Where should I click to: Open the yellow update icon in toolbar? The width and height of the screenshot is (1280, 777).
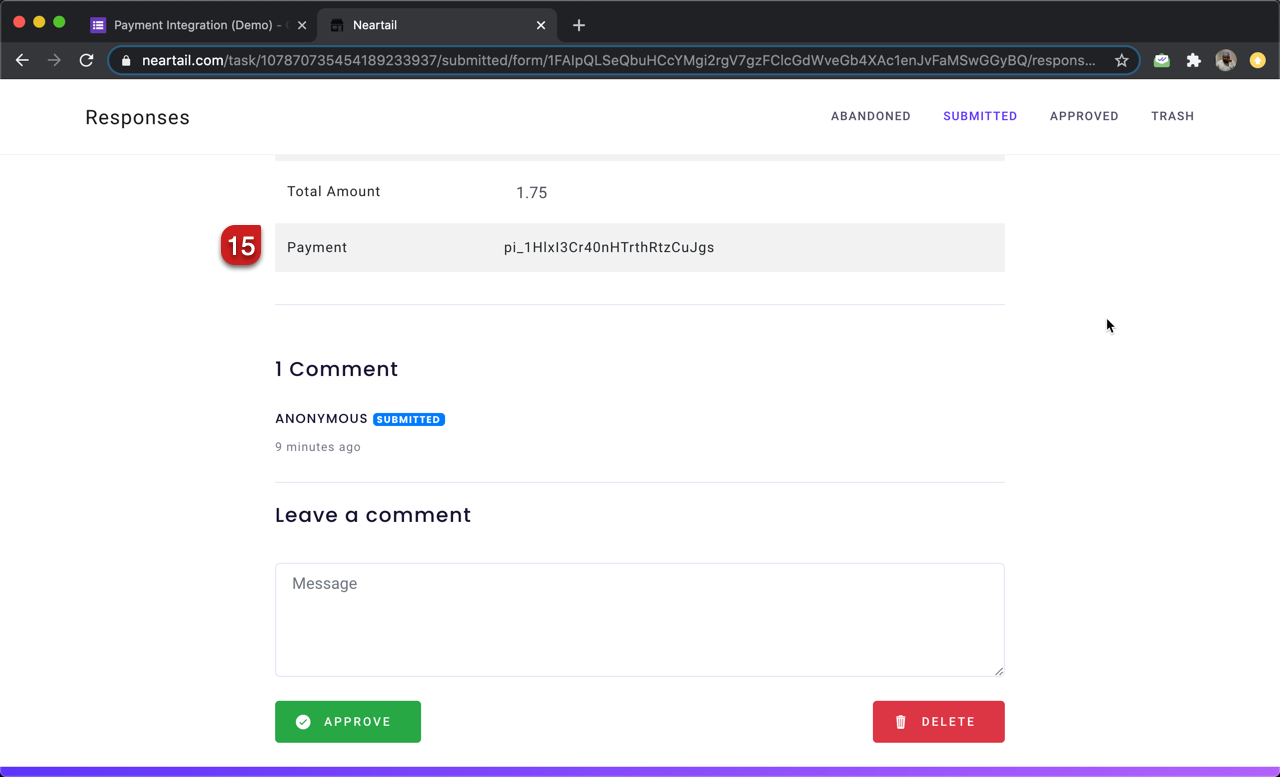(x=1257, y=60)
